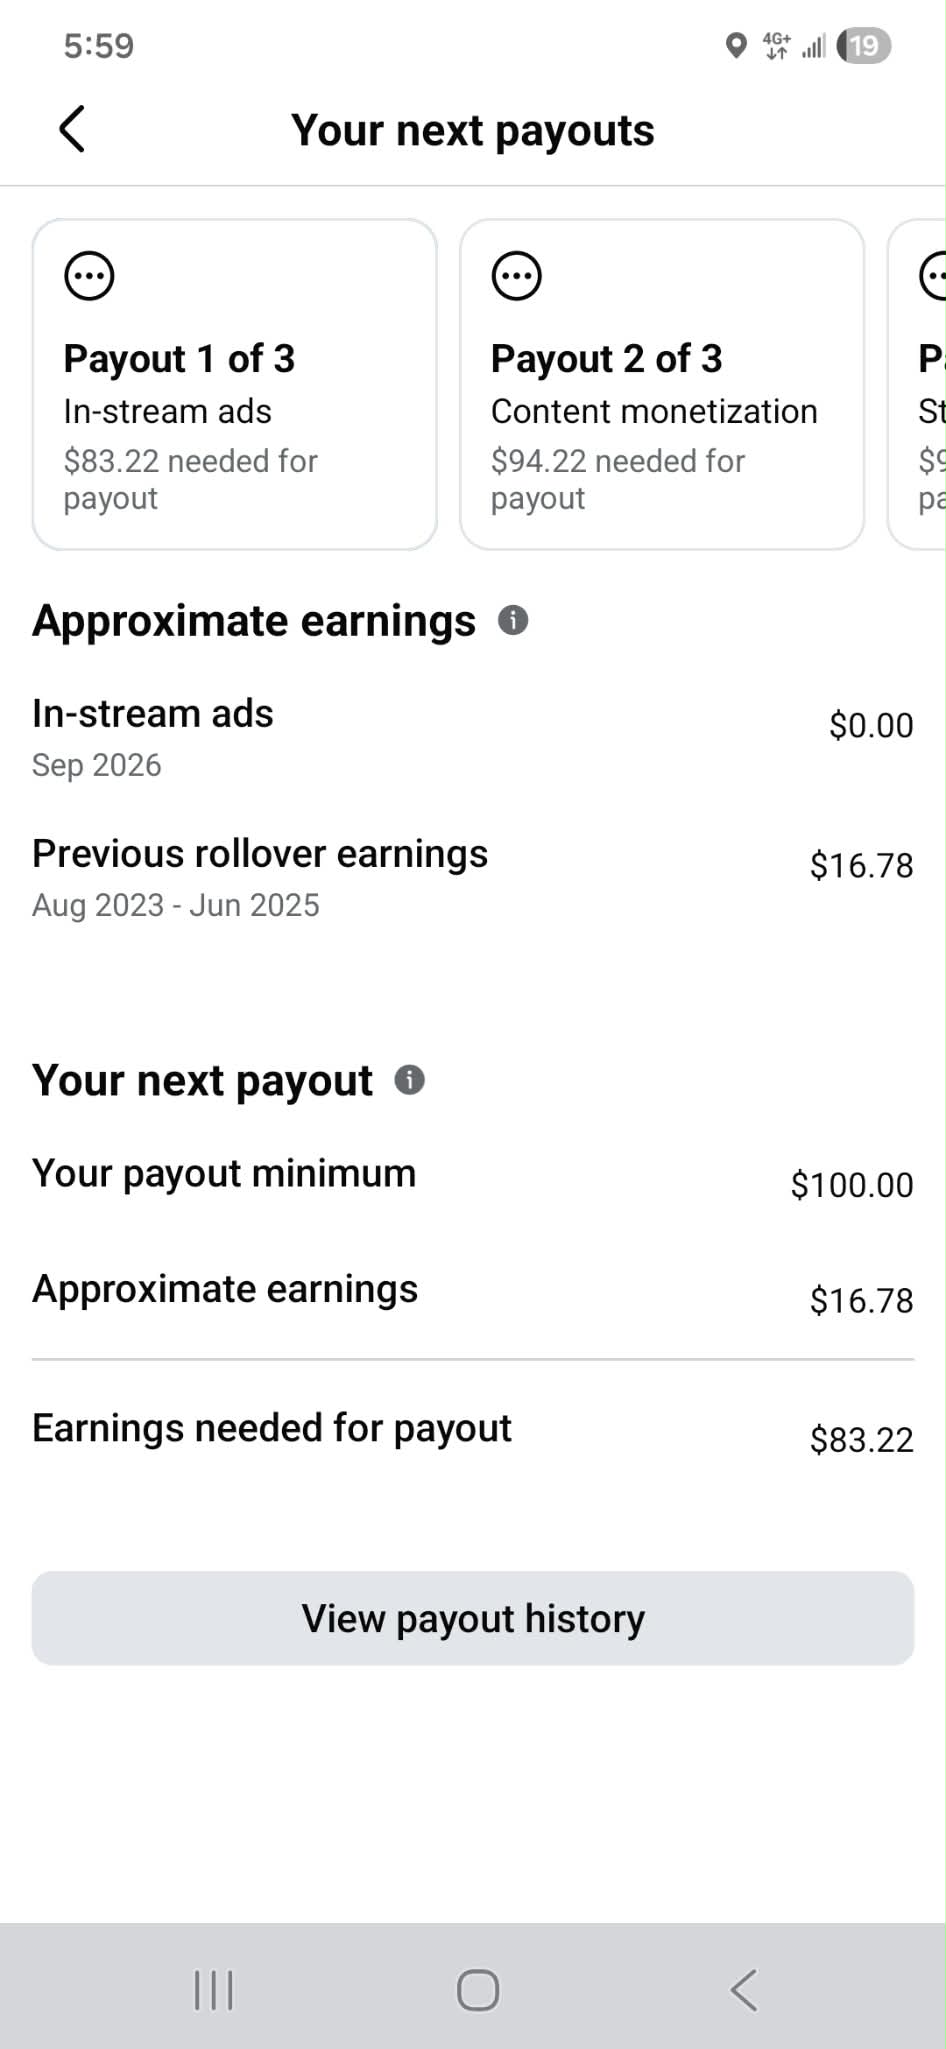Tap the partially visible third payout card icon
The width and height of the screenshot is (946, 2049).
933,275
